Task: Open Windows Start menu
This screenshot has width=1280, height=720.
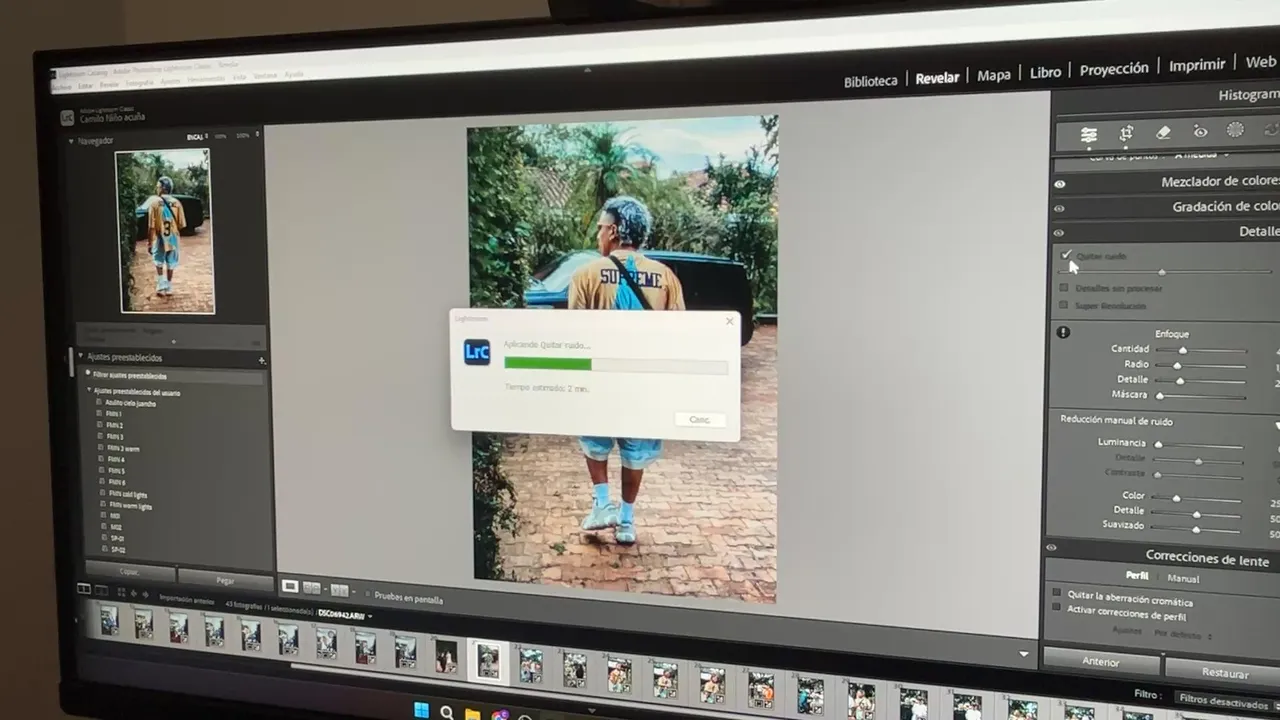Action: click(421, 710)
